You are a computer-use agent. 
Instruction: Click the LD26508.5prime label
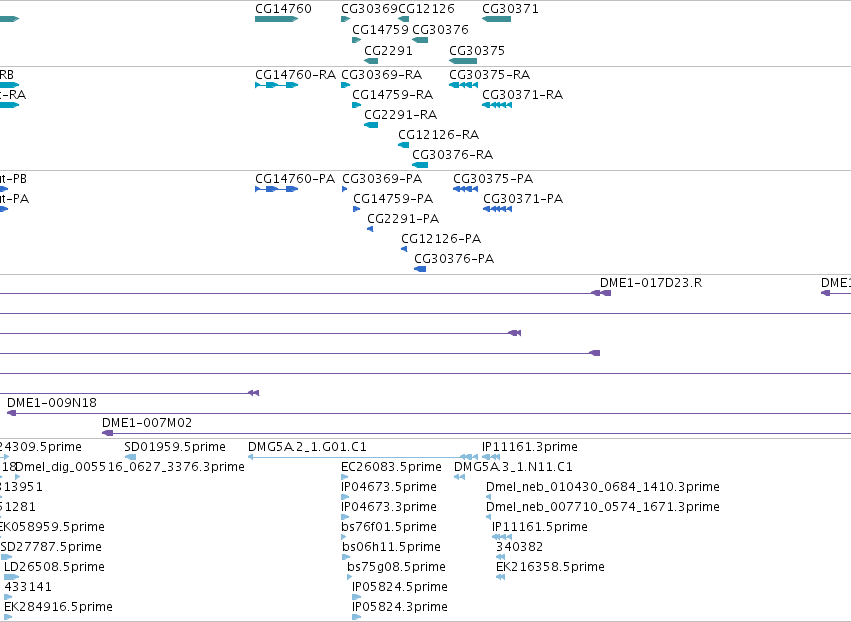tap(54, 567)
